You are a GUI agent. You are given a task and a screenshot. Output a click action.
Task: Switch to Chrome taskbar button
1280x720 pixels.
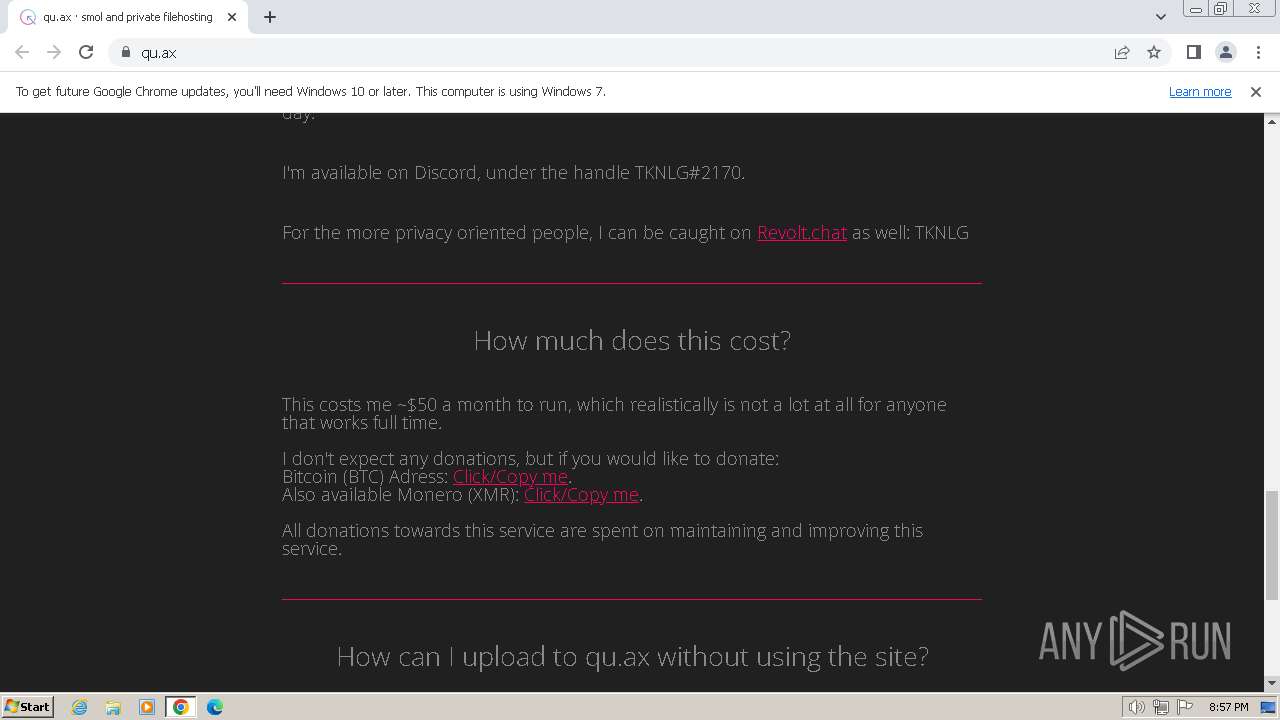click(181, 707)
